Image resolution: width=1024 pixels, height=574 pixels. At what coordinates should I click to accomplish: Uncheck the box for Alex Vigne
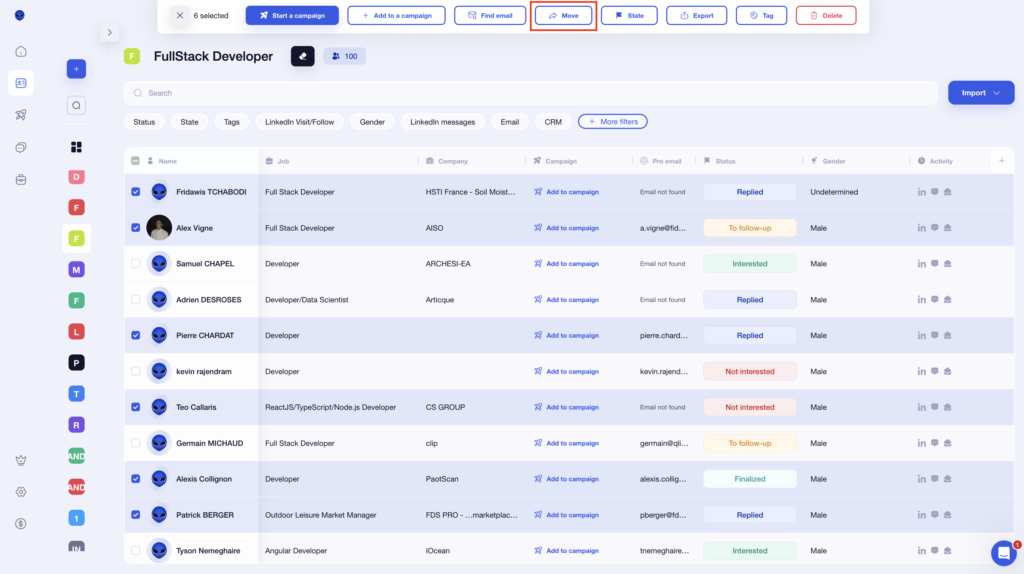tap(136, 228)
